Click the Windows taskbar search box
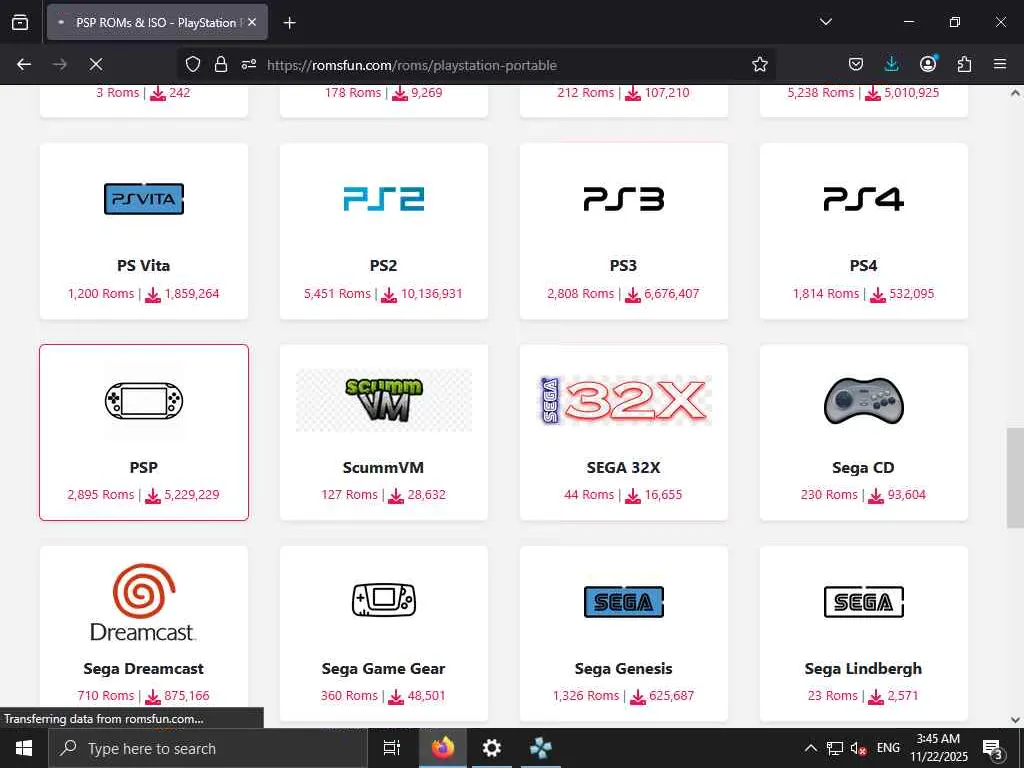1024x768 pixels. (208, 748)
